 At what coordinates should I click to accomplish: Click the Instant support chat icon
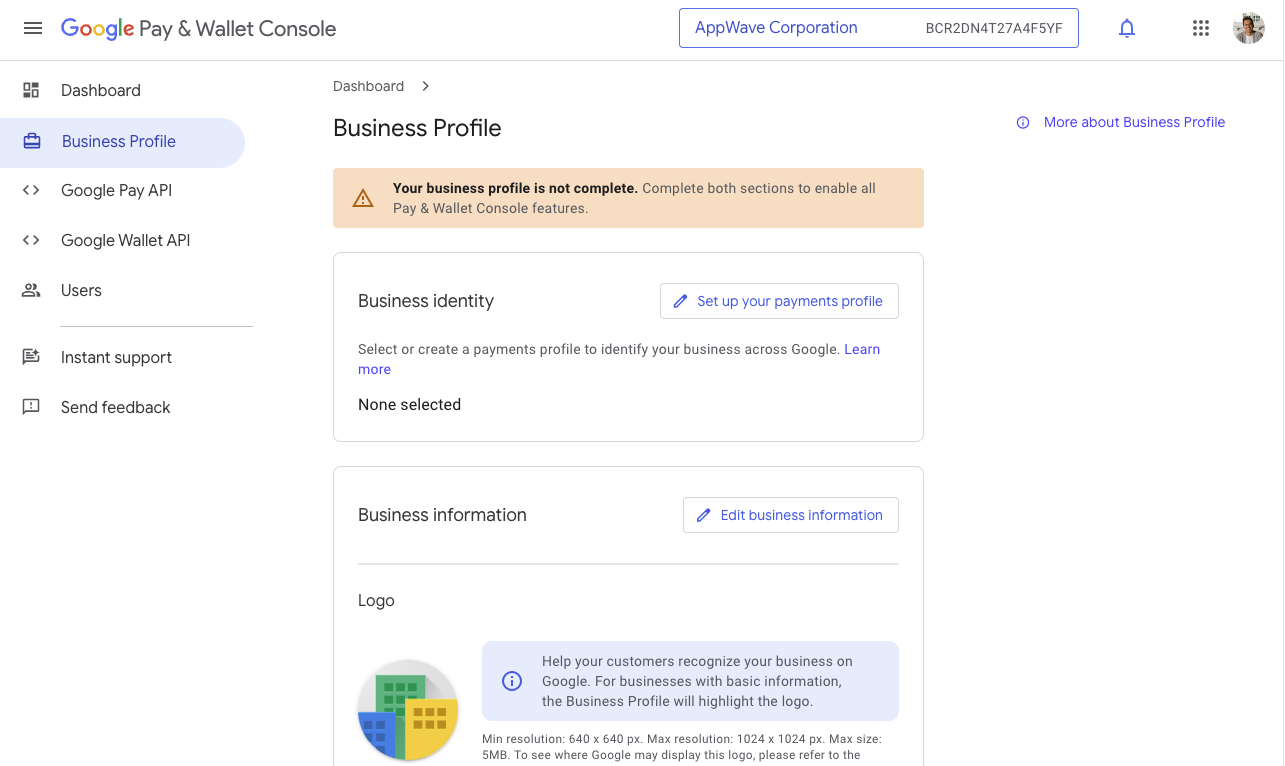(x=31, y=357)
